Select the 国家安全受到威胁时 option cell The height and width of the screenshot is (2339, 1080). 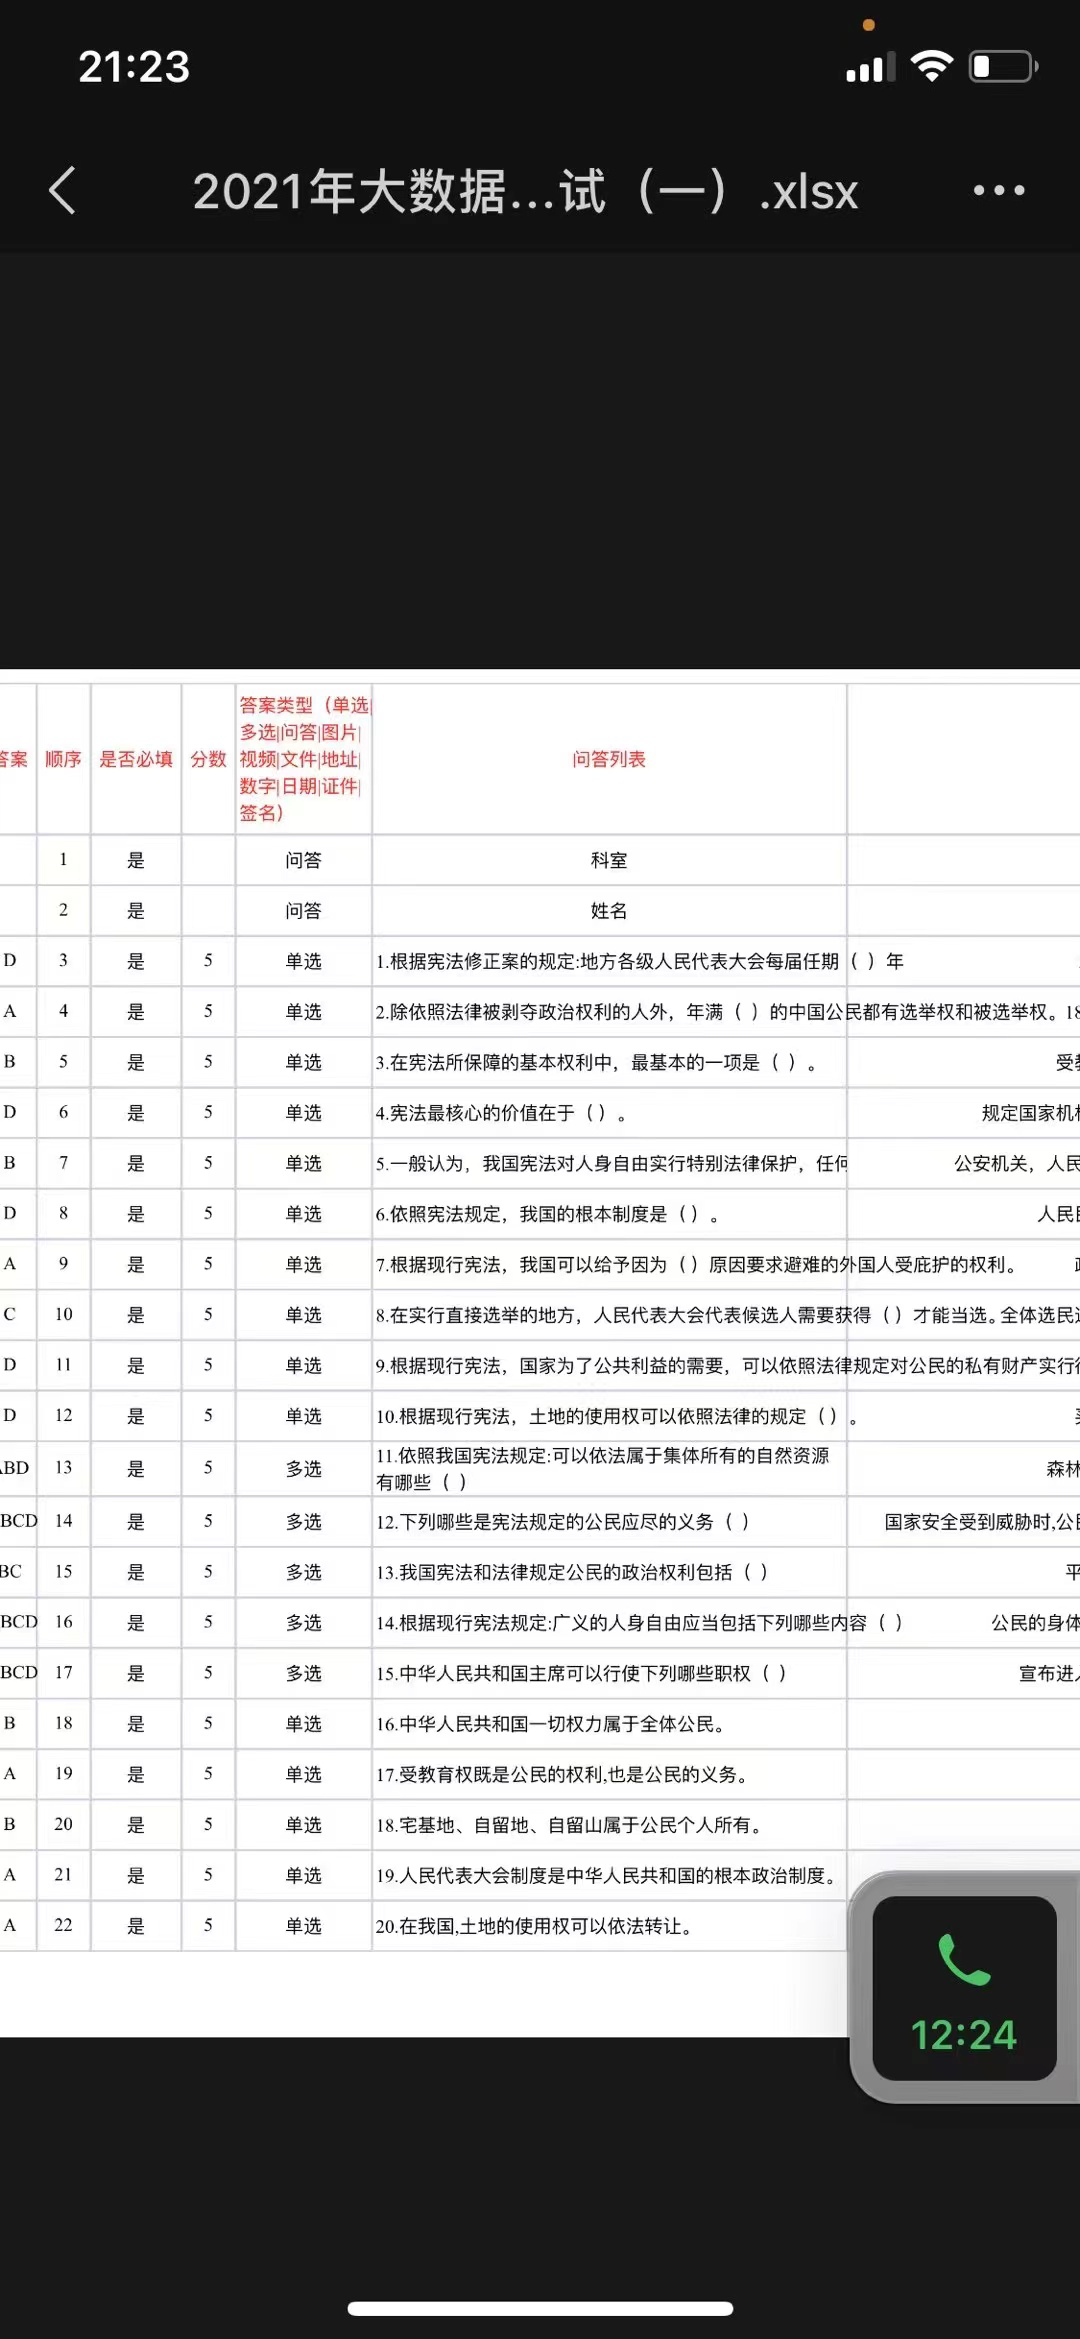point(964,1522)
